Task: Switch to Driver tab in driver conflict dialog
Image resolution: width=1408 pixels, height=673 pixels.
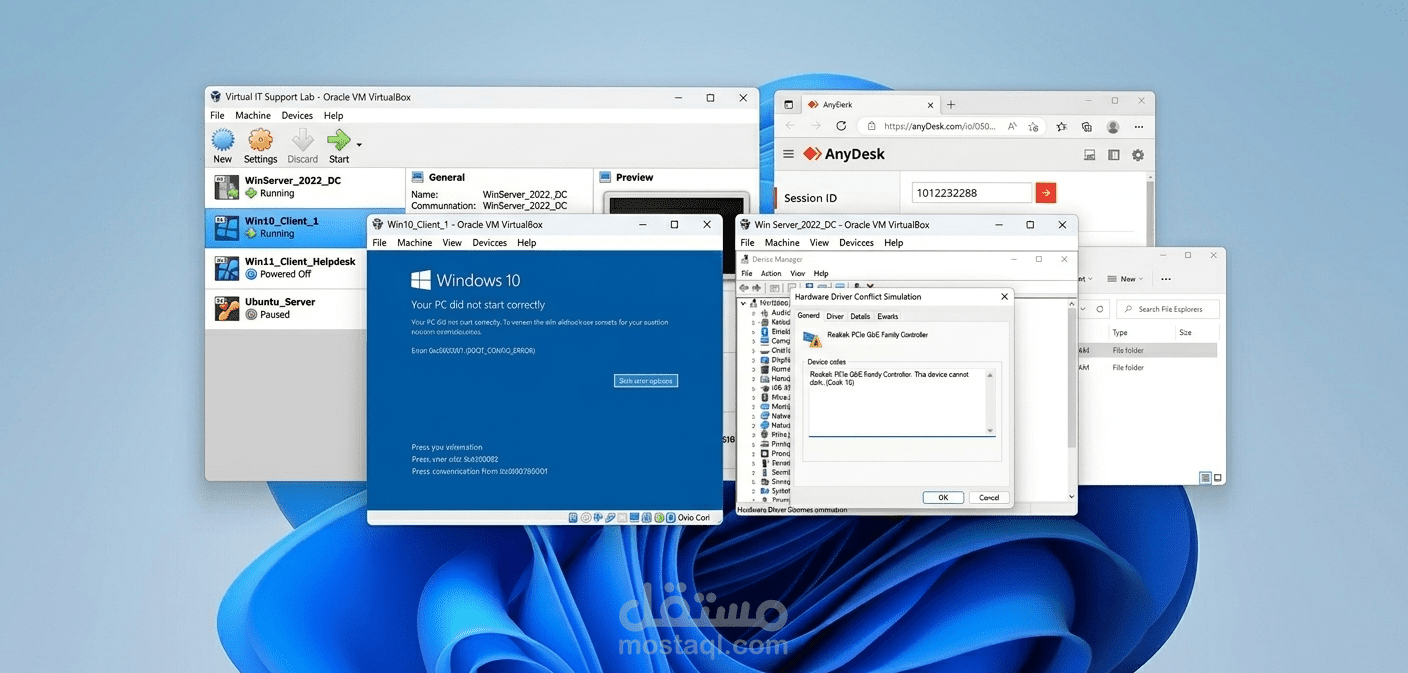Action: tap(835, 316)
